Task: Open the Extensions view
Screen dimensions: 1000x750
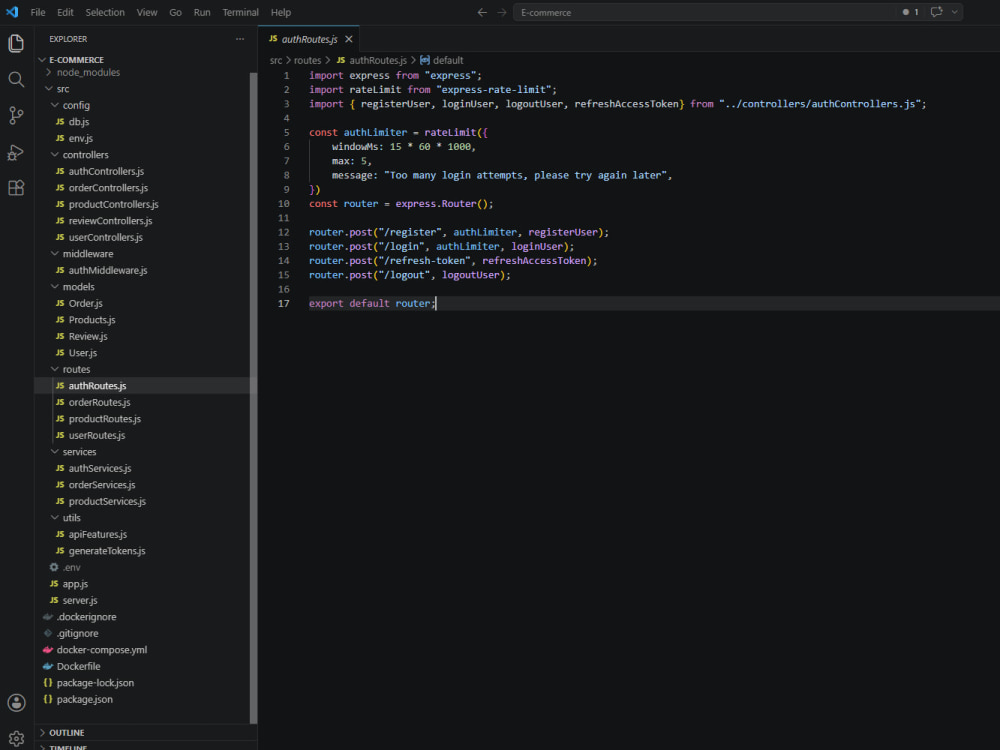Action: (x=16, y=188)
